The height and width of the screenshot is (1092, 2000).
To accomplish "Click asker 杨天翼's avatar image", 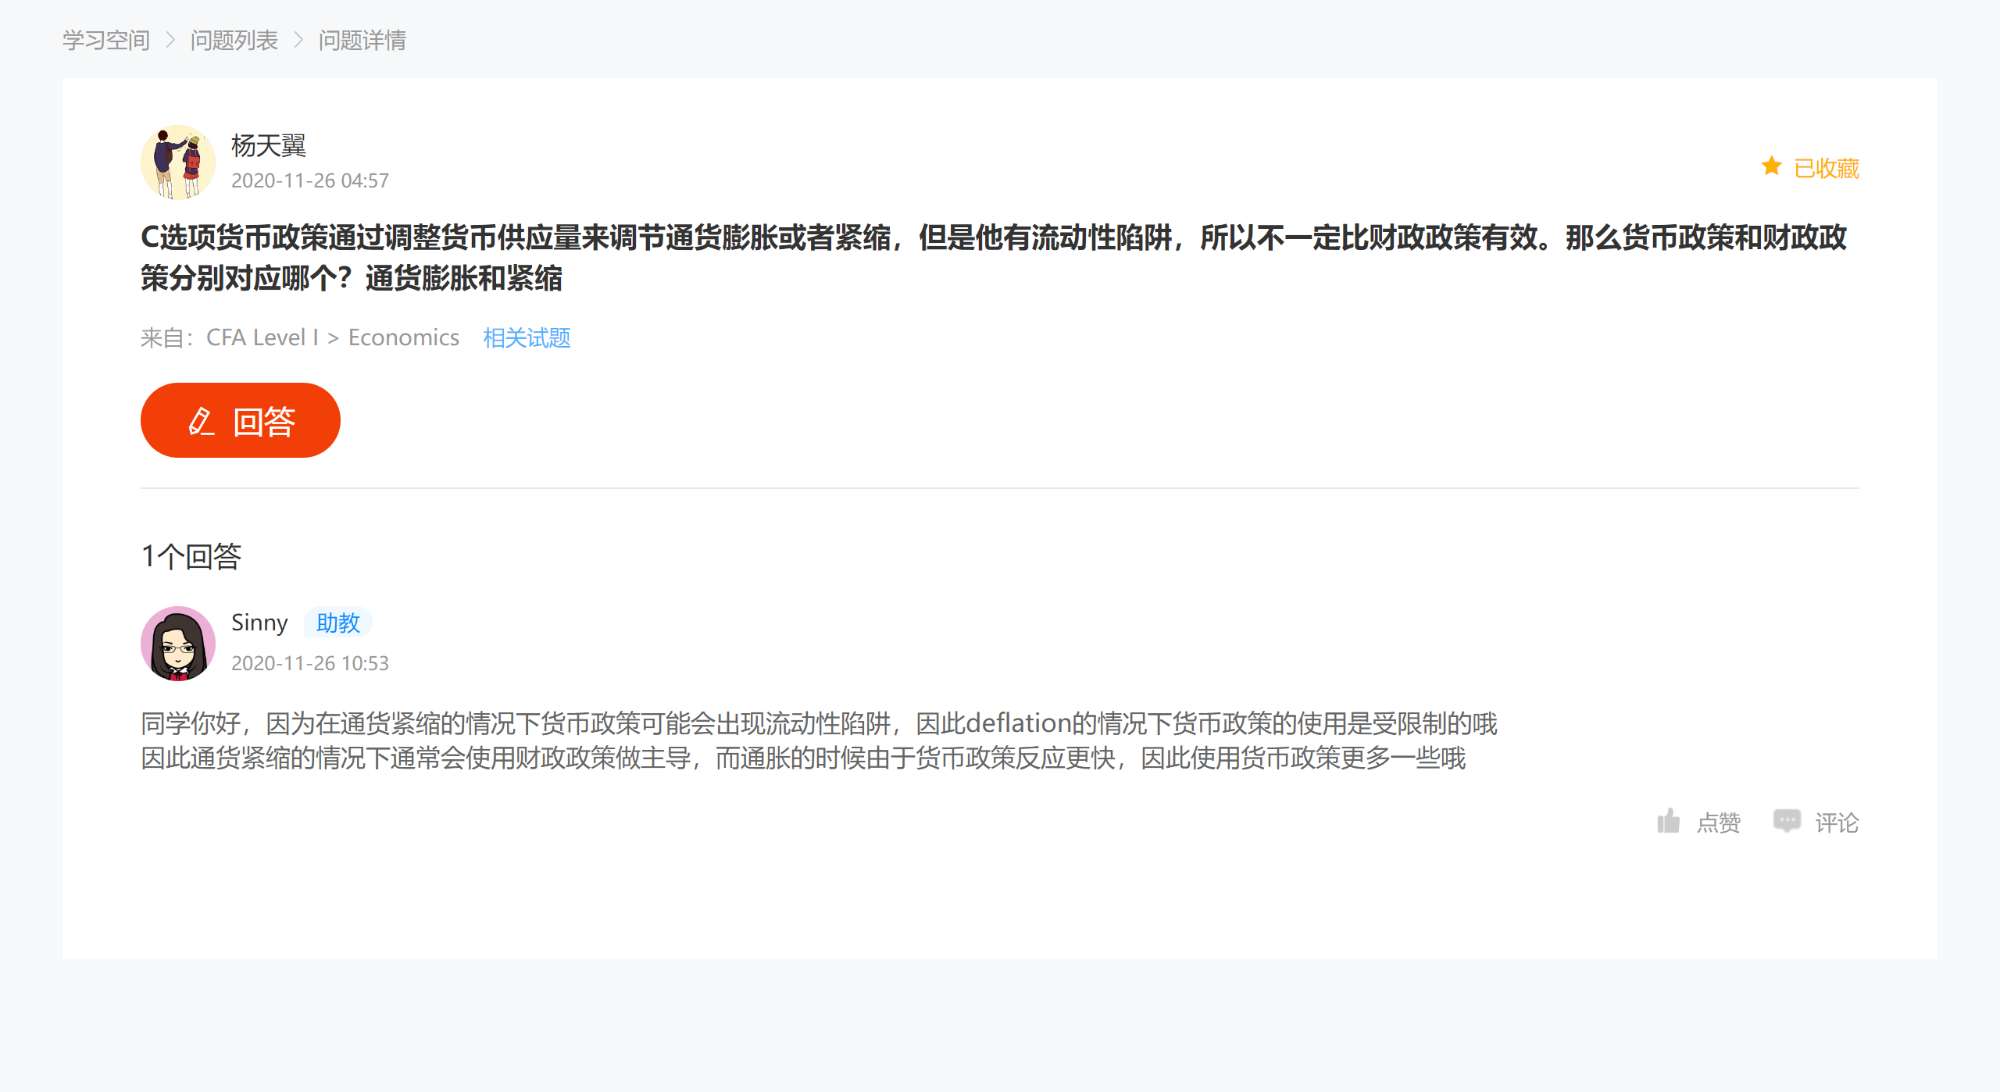I will click(x=178, y=162).
